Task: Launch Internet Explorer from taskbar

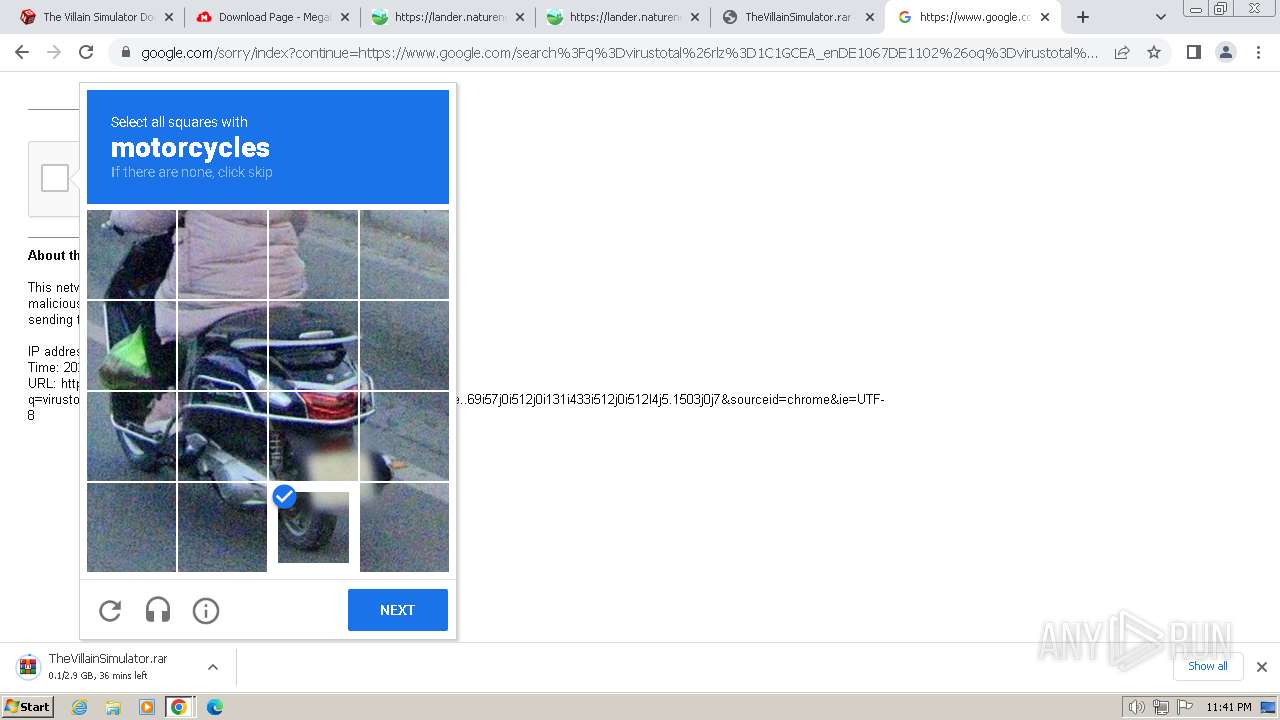Action: click(x=80, y=707)
